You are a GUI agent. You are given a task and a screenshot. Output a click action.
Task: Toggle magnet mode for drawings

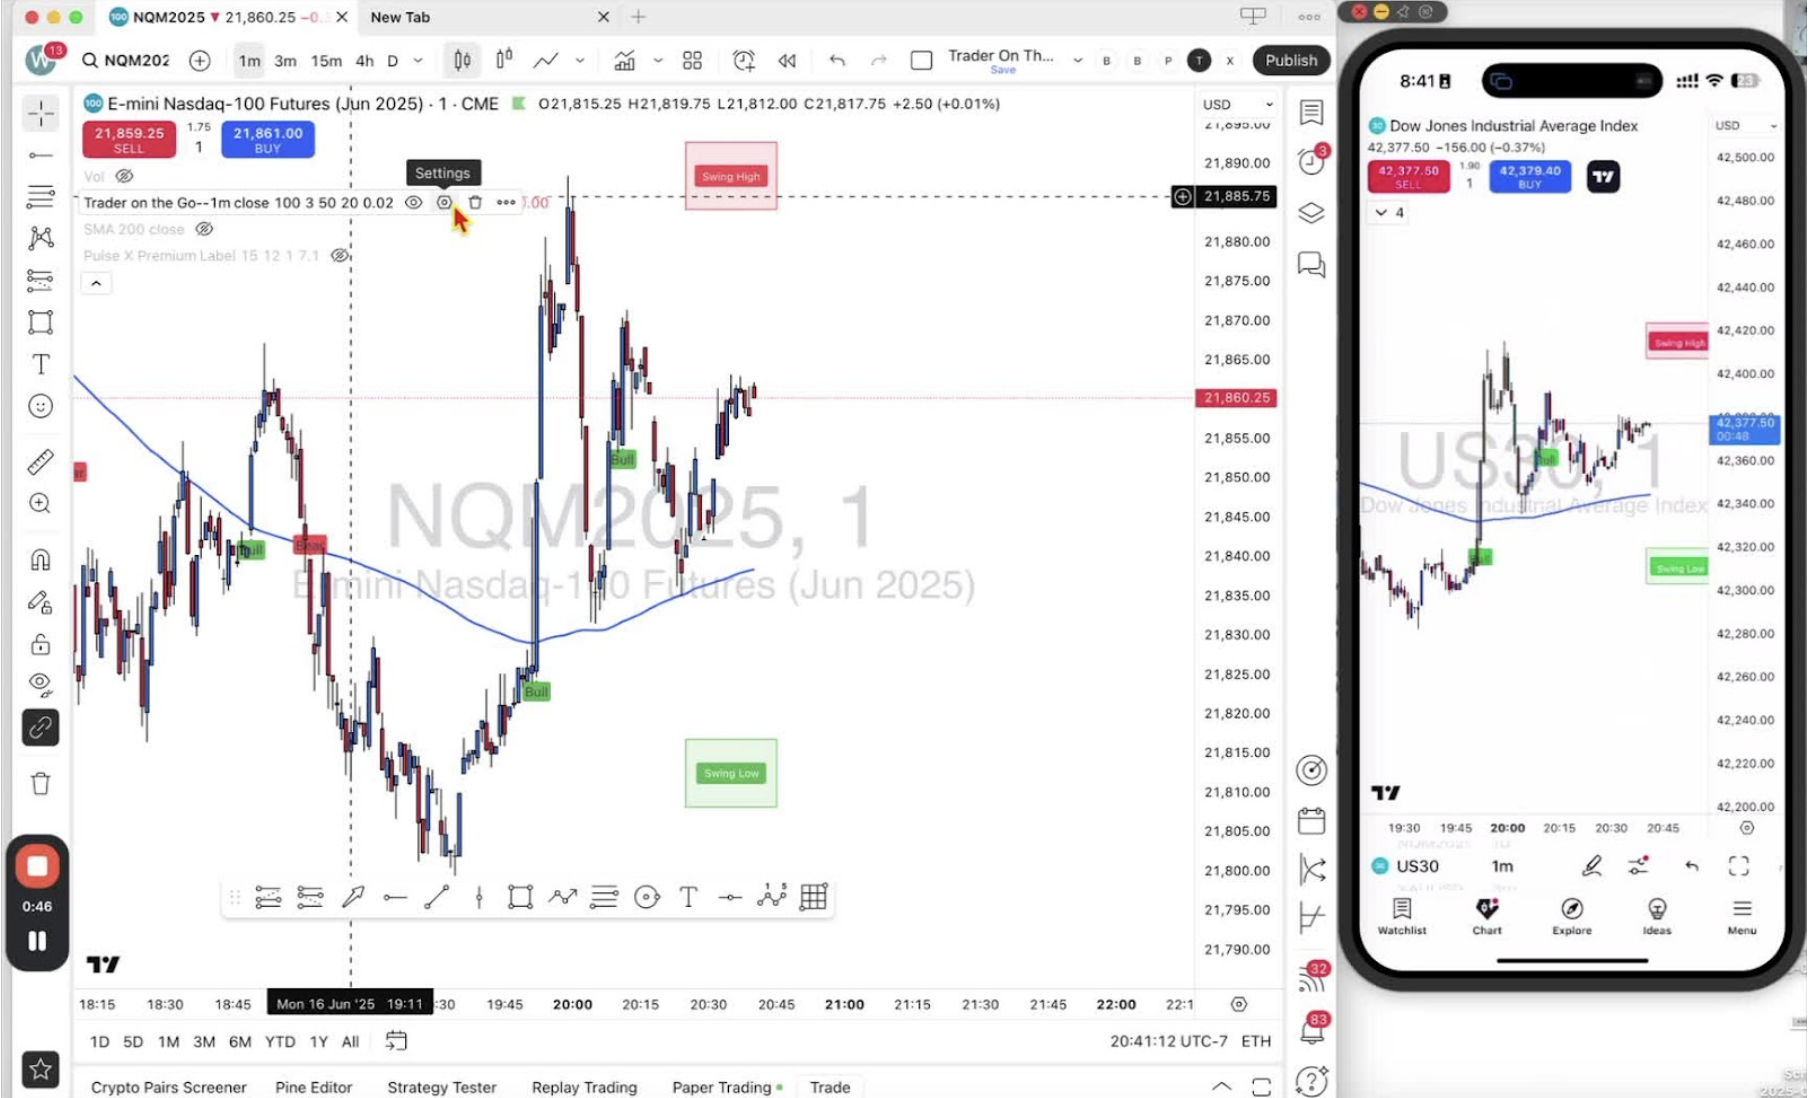point(41,559)
